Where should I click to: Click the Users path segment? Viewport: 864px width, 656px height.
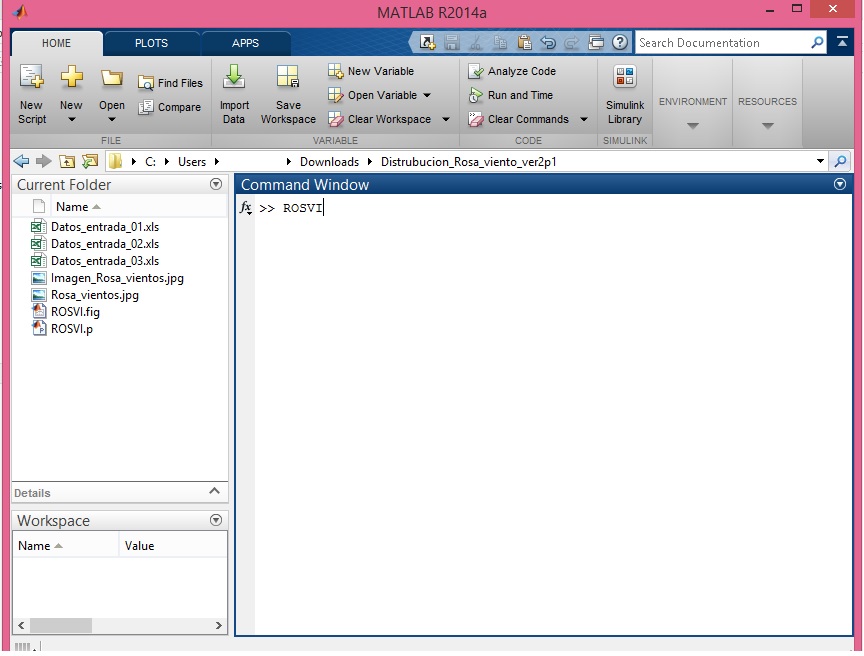(x=192, y=162)
